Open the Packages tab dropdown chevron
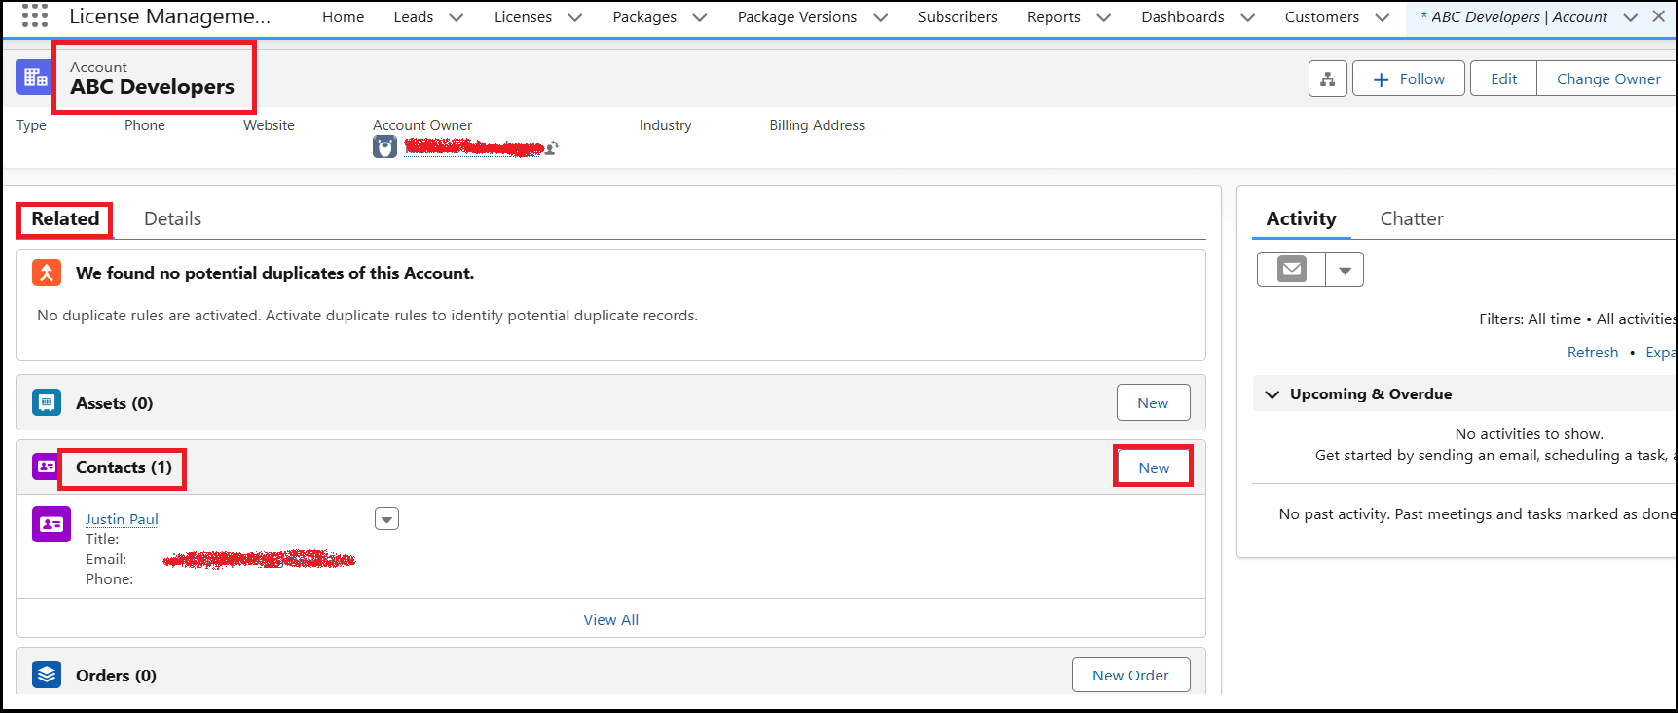The image size is (1678, 713). [x=699, y=17]
